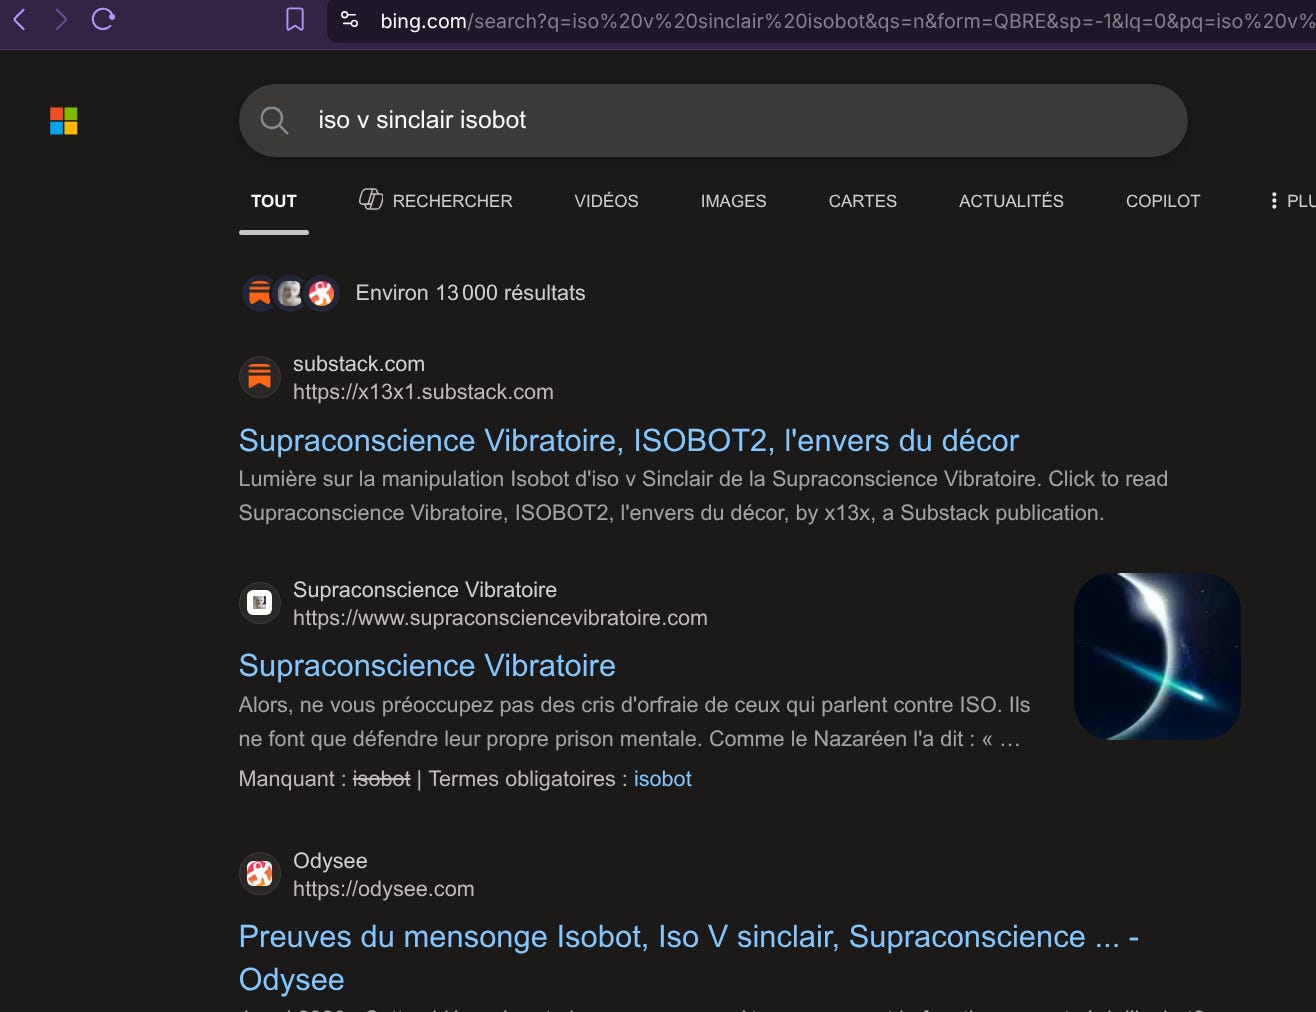Open "Supraconscience Vibratoire, ISOBOT2, l'envers du décor" result
This screenshot has height=1012, width=1316.
point(629,441)
